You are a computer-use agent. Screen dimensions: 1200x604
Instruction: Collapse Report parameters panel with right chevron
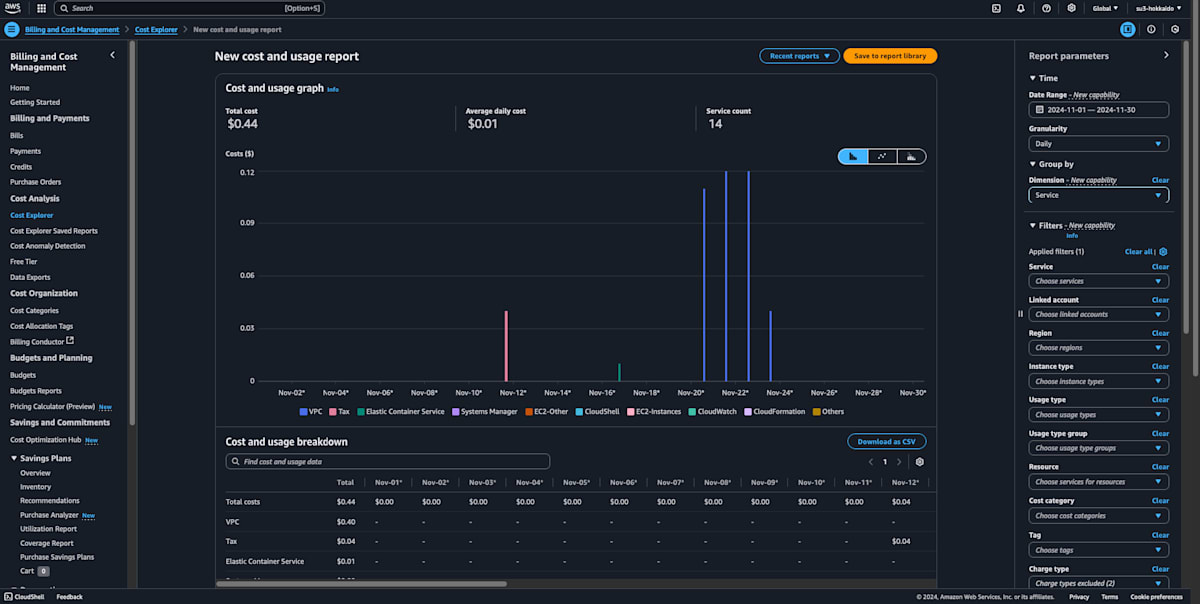pos(1166,56)
